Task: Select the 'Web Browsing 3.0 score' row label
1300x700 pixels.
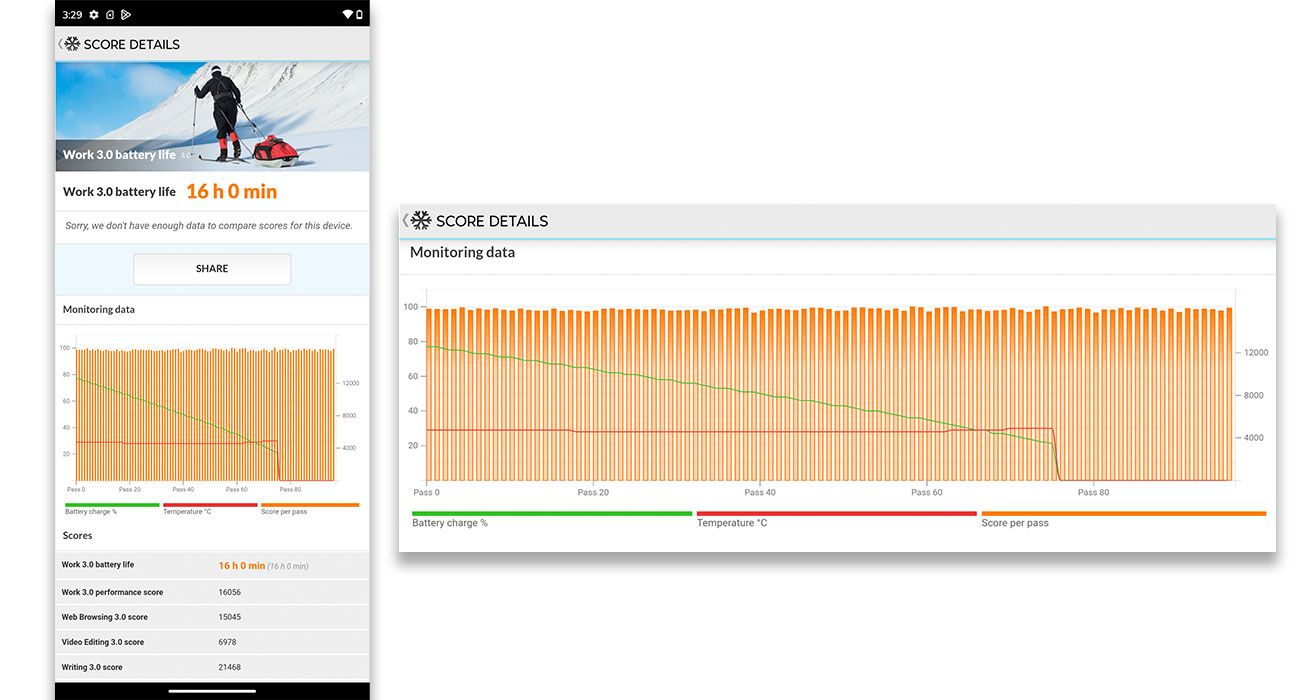Action: (105, 617)
